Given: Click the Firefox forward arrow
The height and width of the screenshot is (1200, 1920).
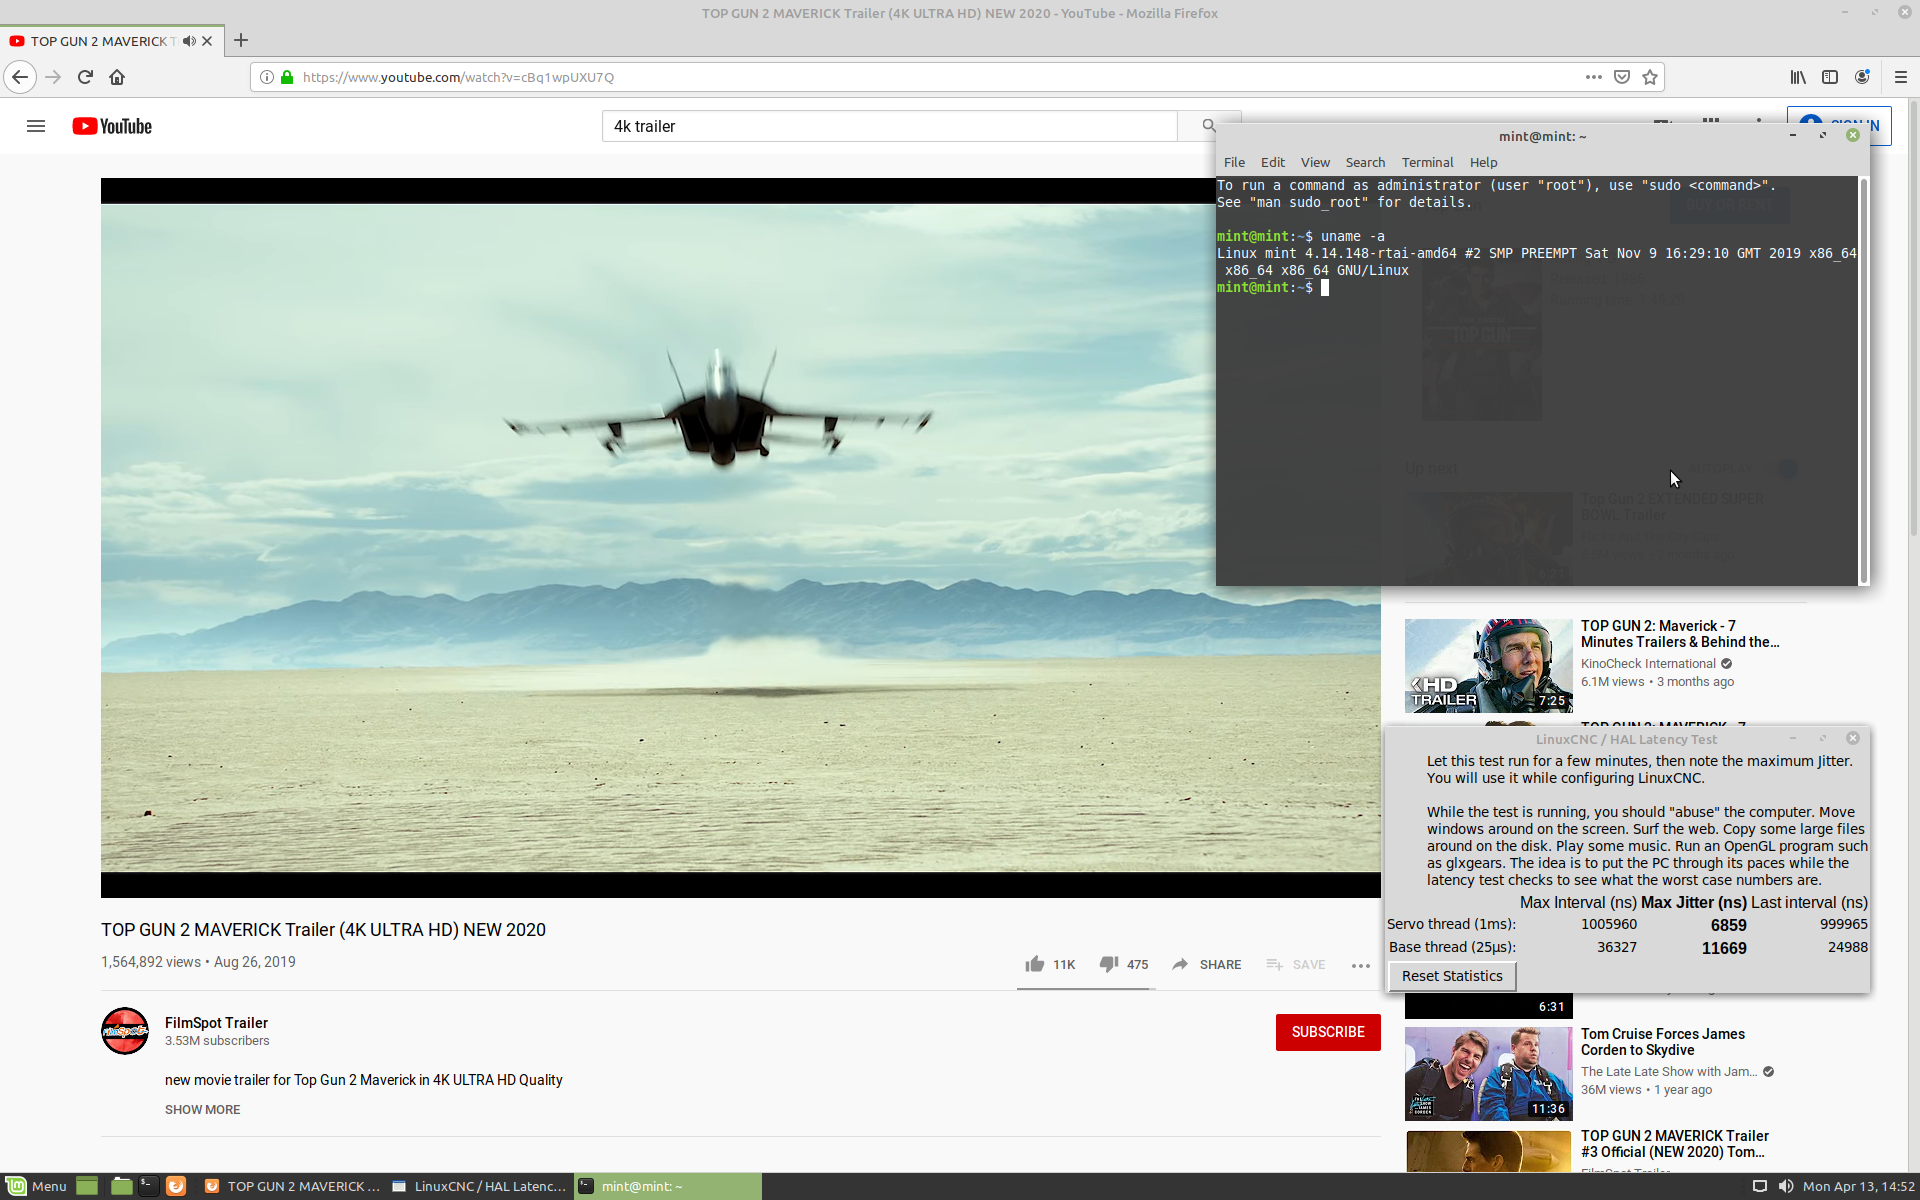Looking at the screenshot, I should pyautogui.click(x=53, y=77).
